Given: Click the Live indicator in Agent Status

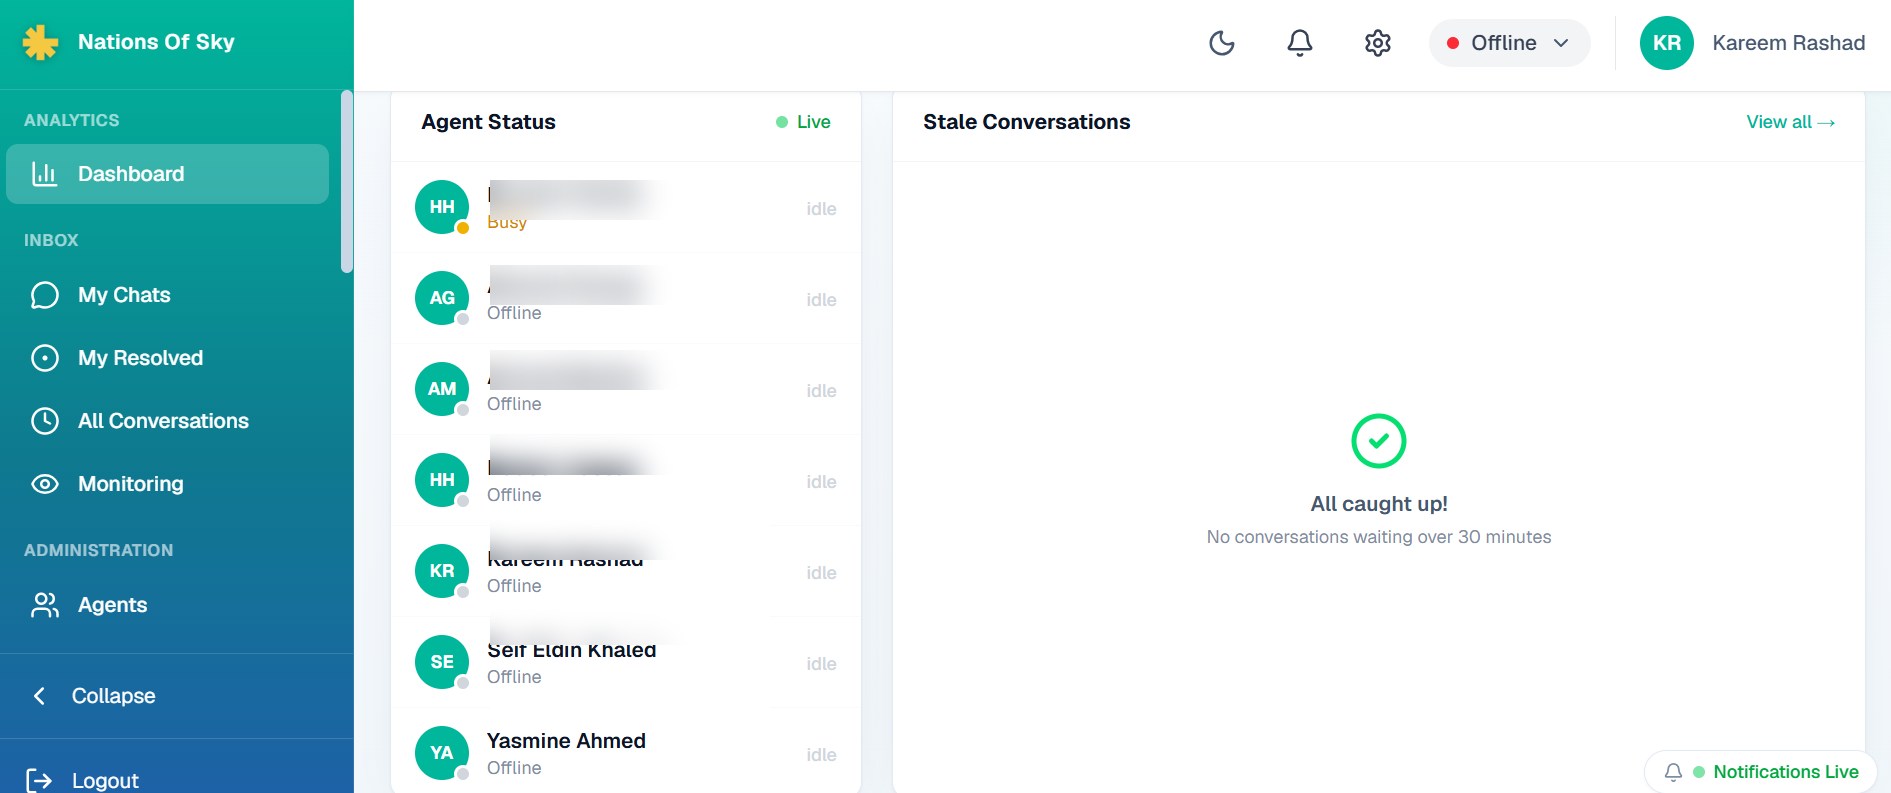Looking at the screenshot, I should coord(803,122).
